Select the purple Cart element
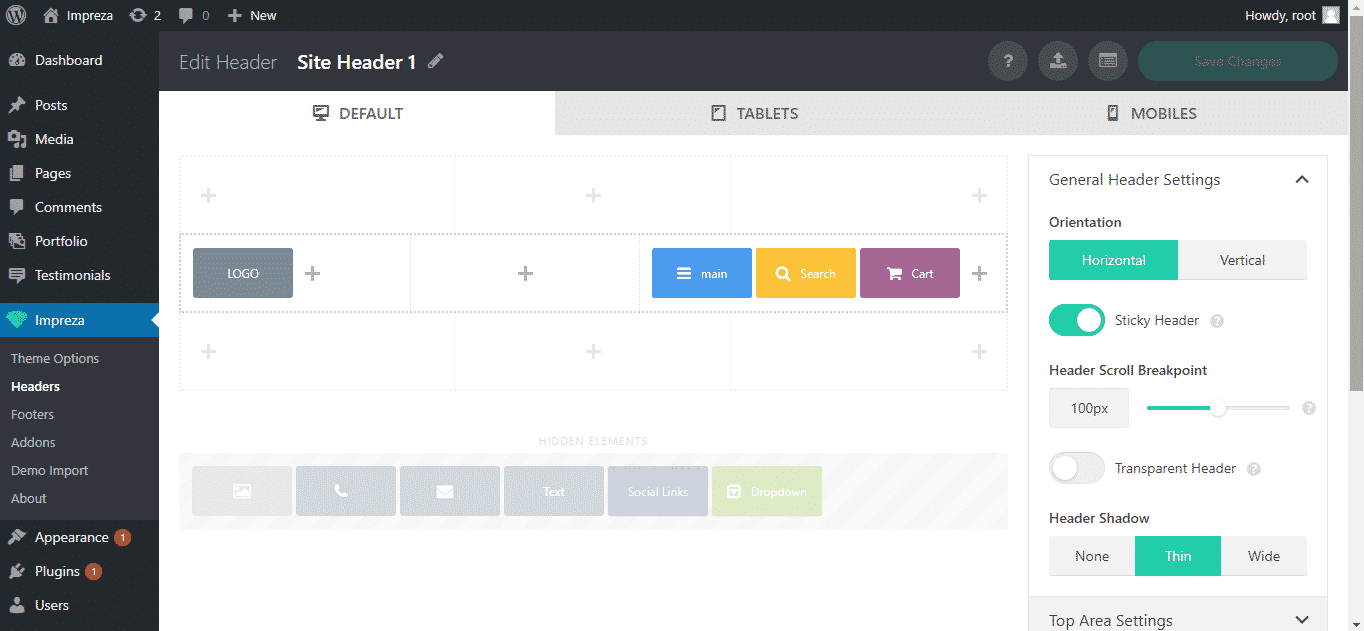 tap(910, 273)
